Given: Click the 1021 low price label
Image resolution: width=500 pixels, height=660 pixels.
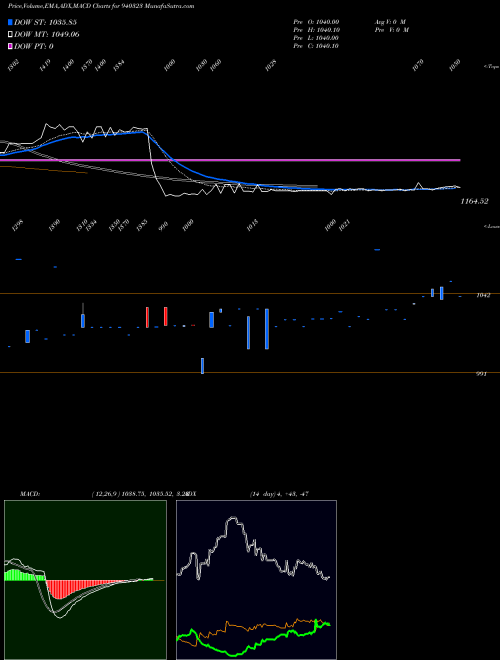Looking at the screenshot, I should pos(345,226).
